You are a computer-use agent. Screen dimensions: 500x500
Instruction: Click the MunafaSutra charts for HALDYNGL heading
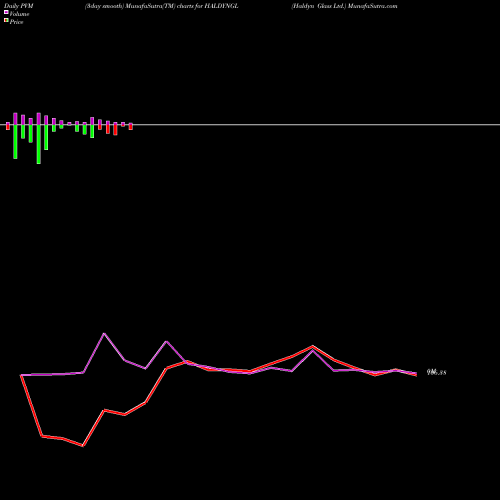[x=162, y=6]
